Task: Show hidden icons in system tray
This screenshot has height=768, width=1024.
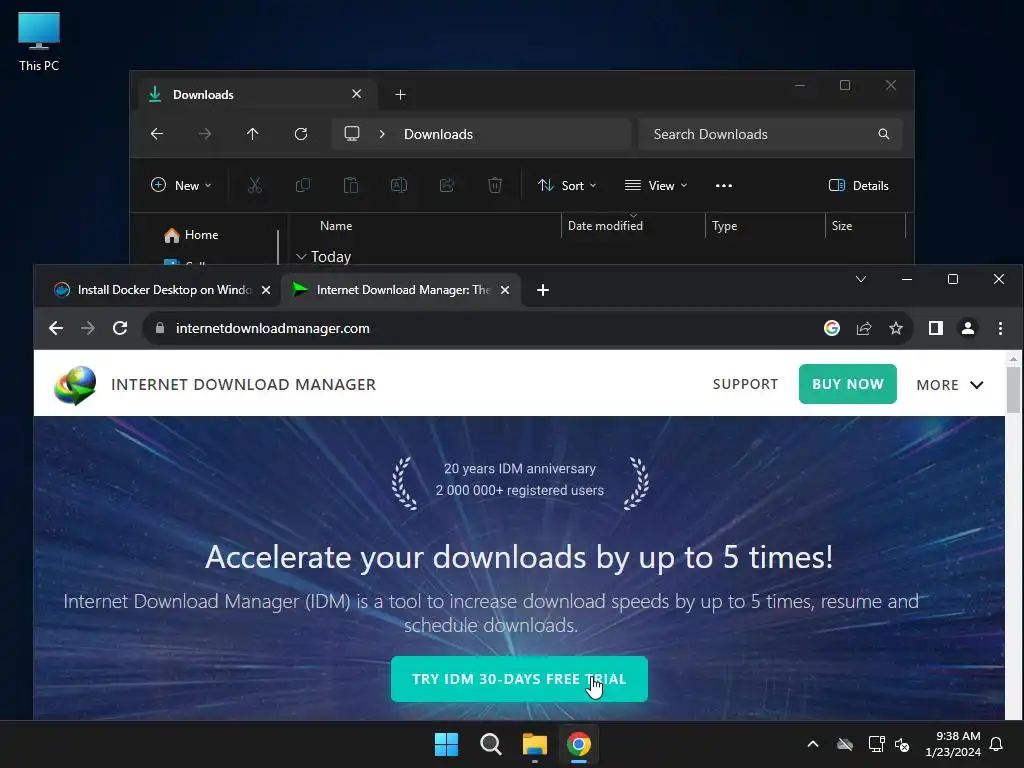Action: (x=813, y=744)
